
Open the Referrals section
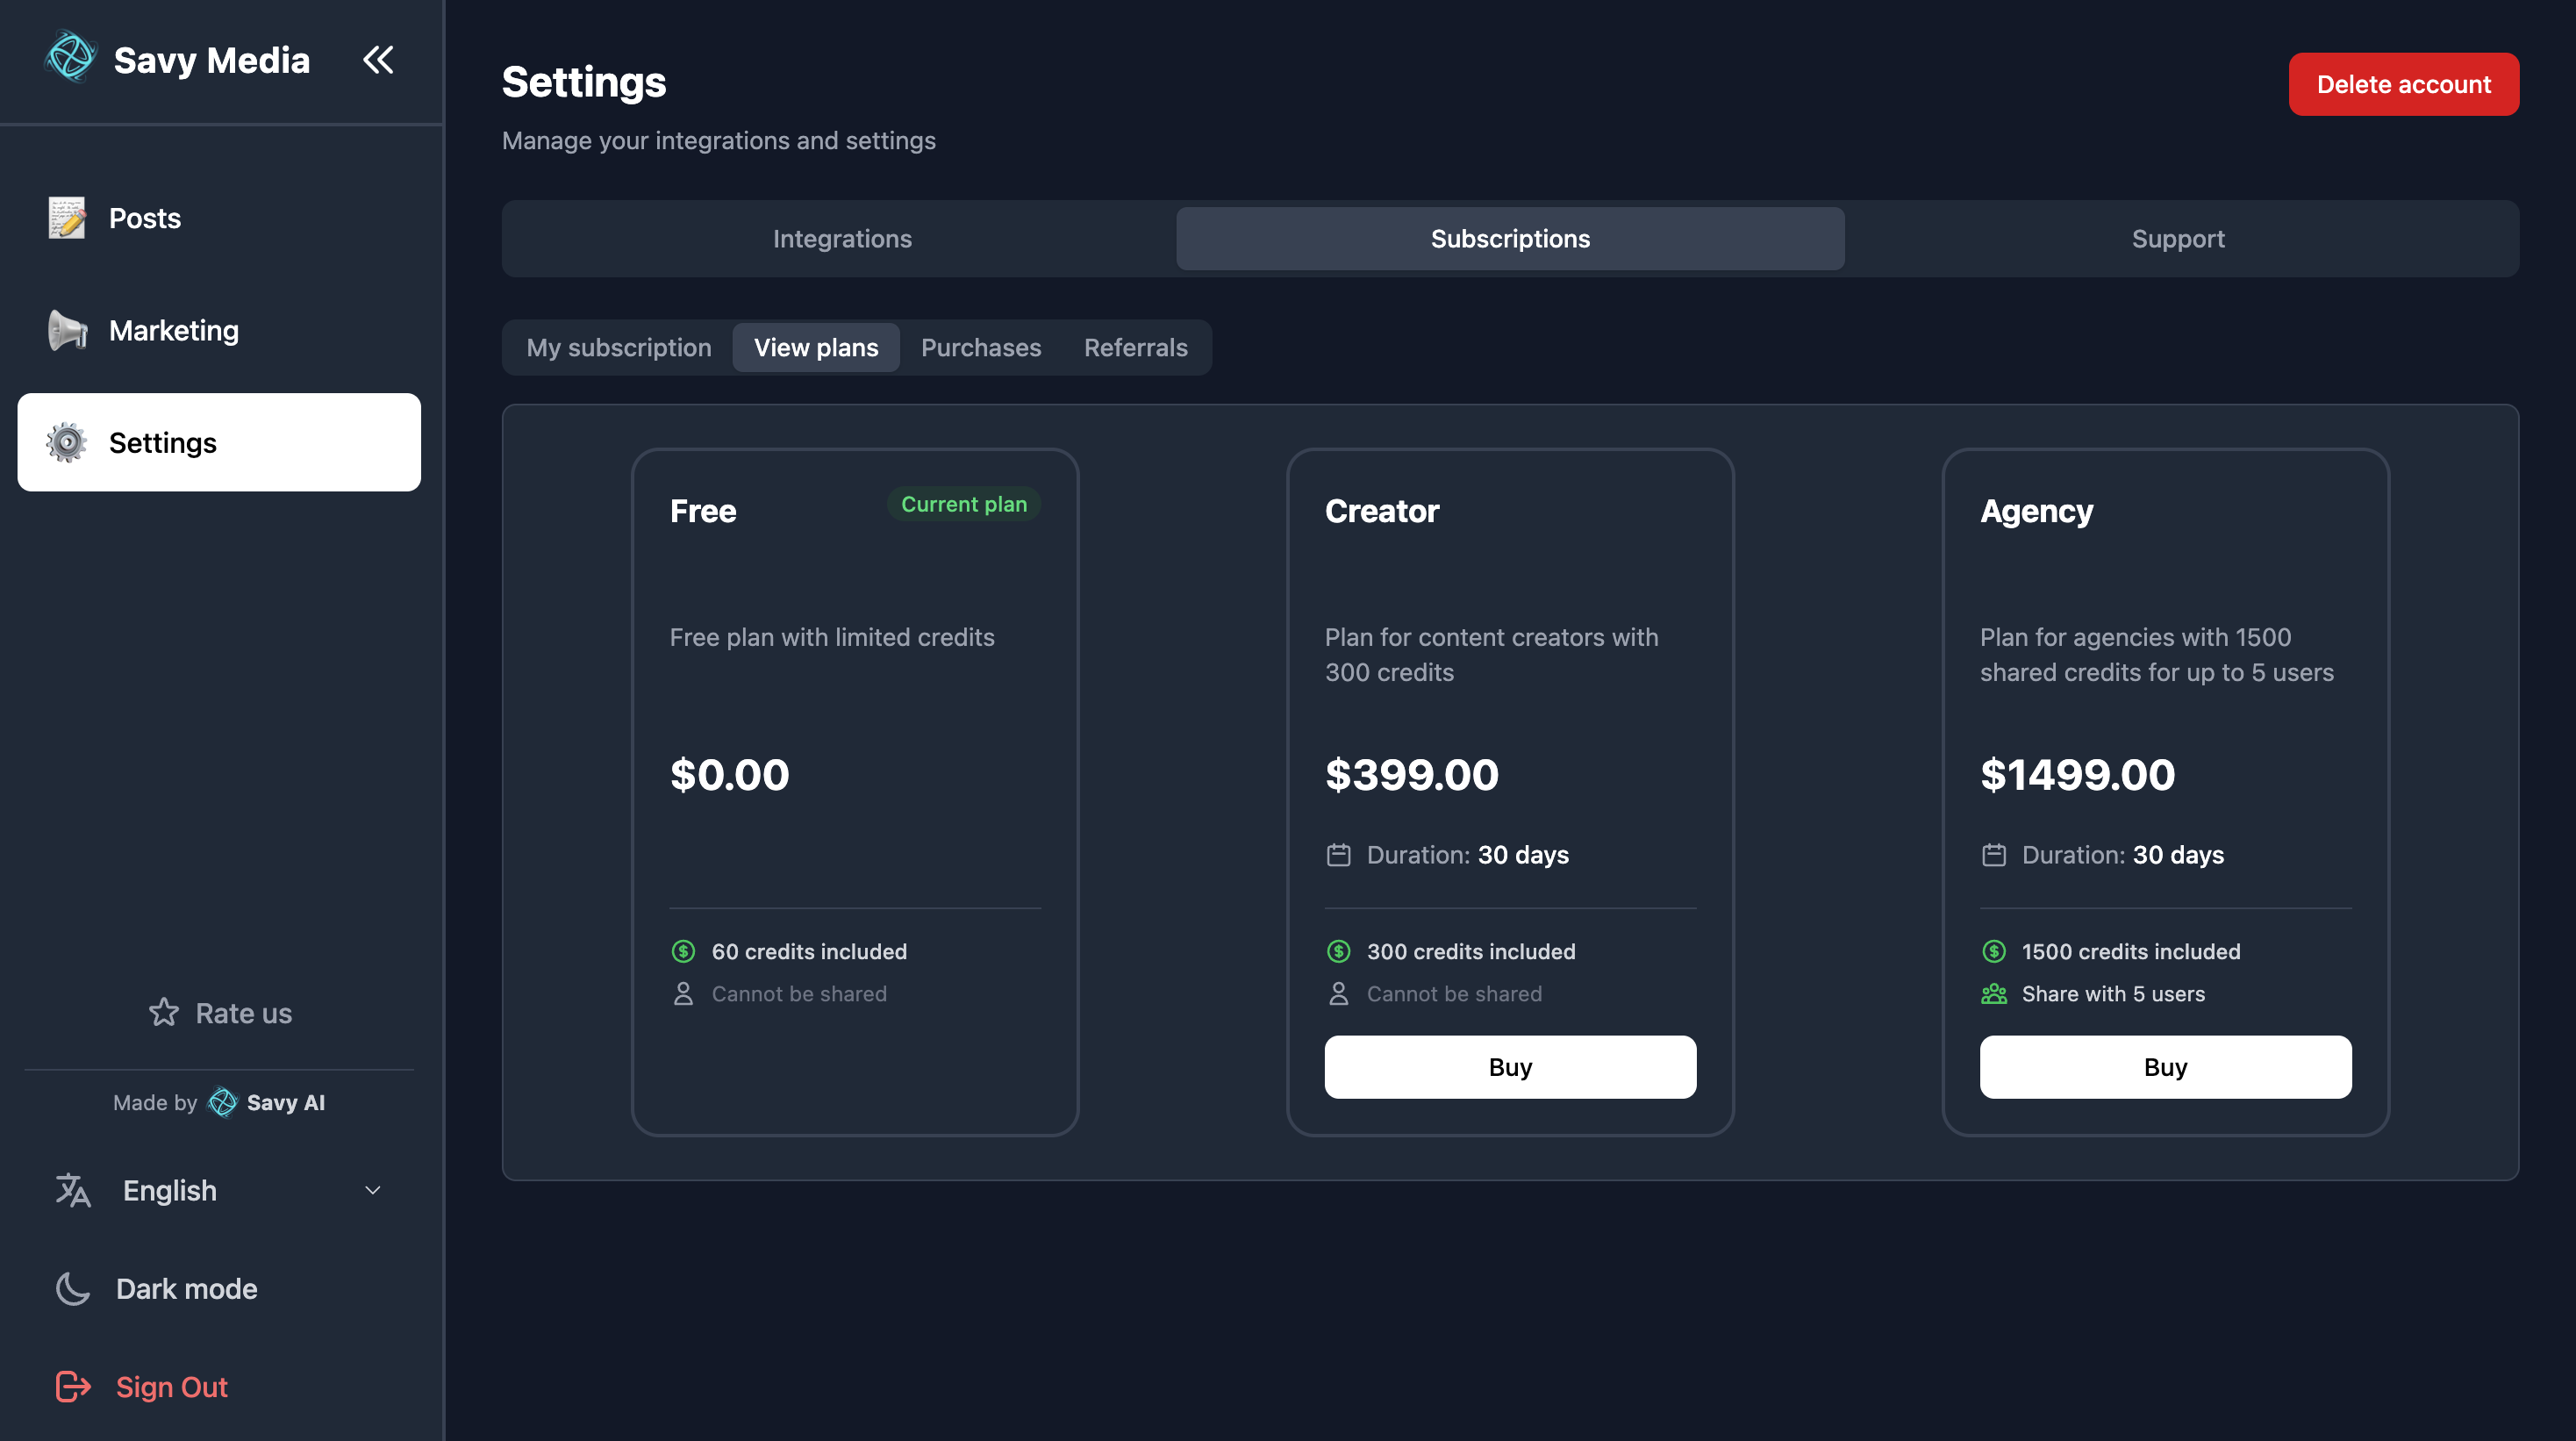pos(1135,347)
